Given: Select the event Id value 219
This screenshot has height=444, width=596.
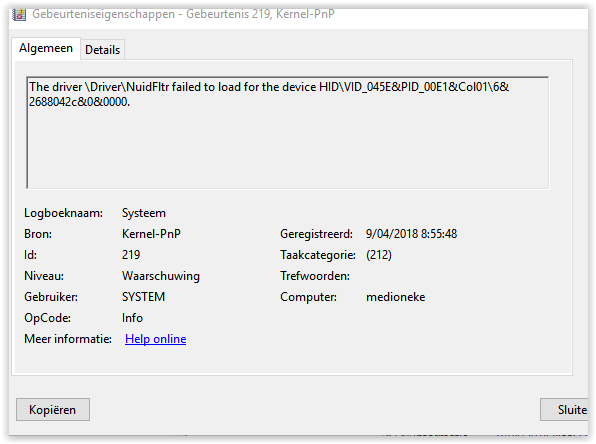Looking at the screenshot, I should tap(131, 255).
